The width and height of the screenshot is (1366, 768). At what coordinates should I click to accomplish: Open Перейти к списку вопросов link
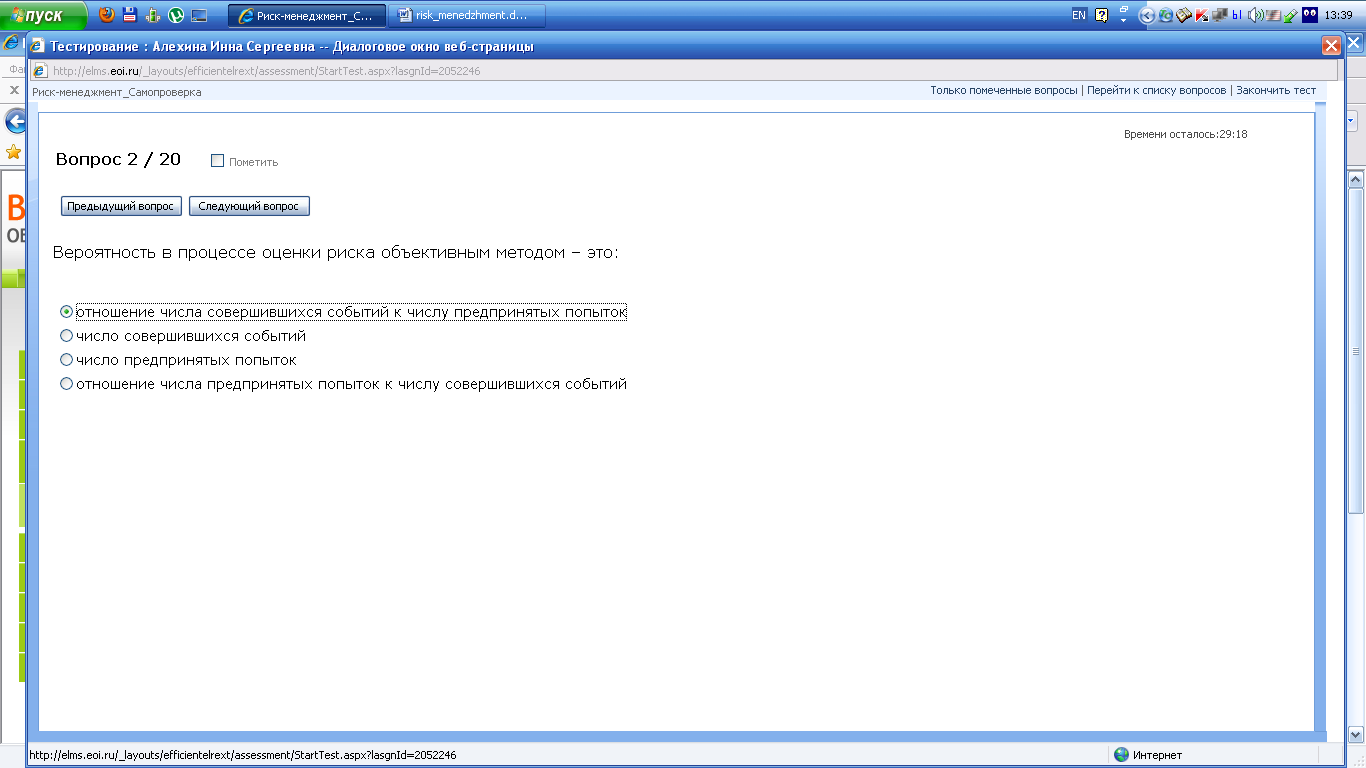point(1156,90)
